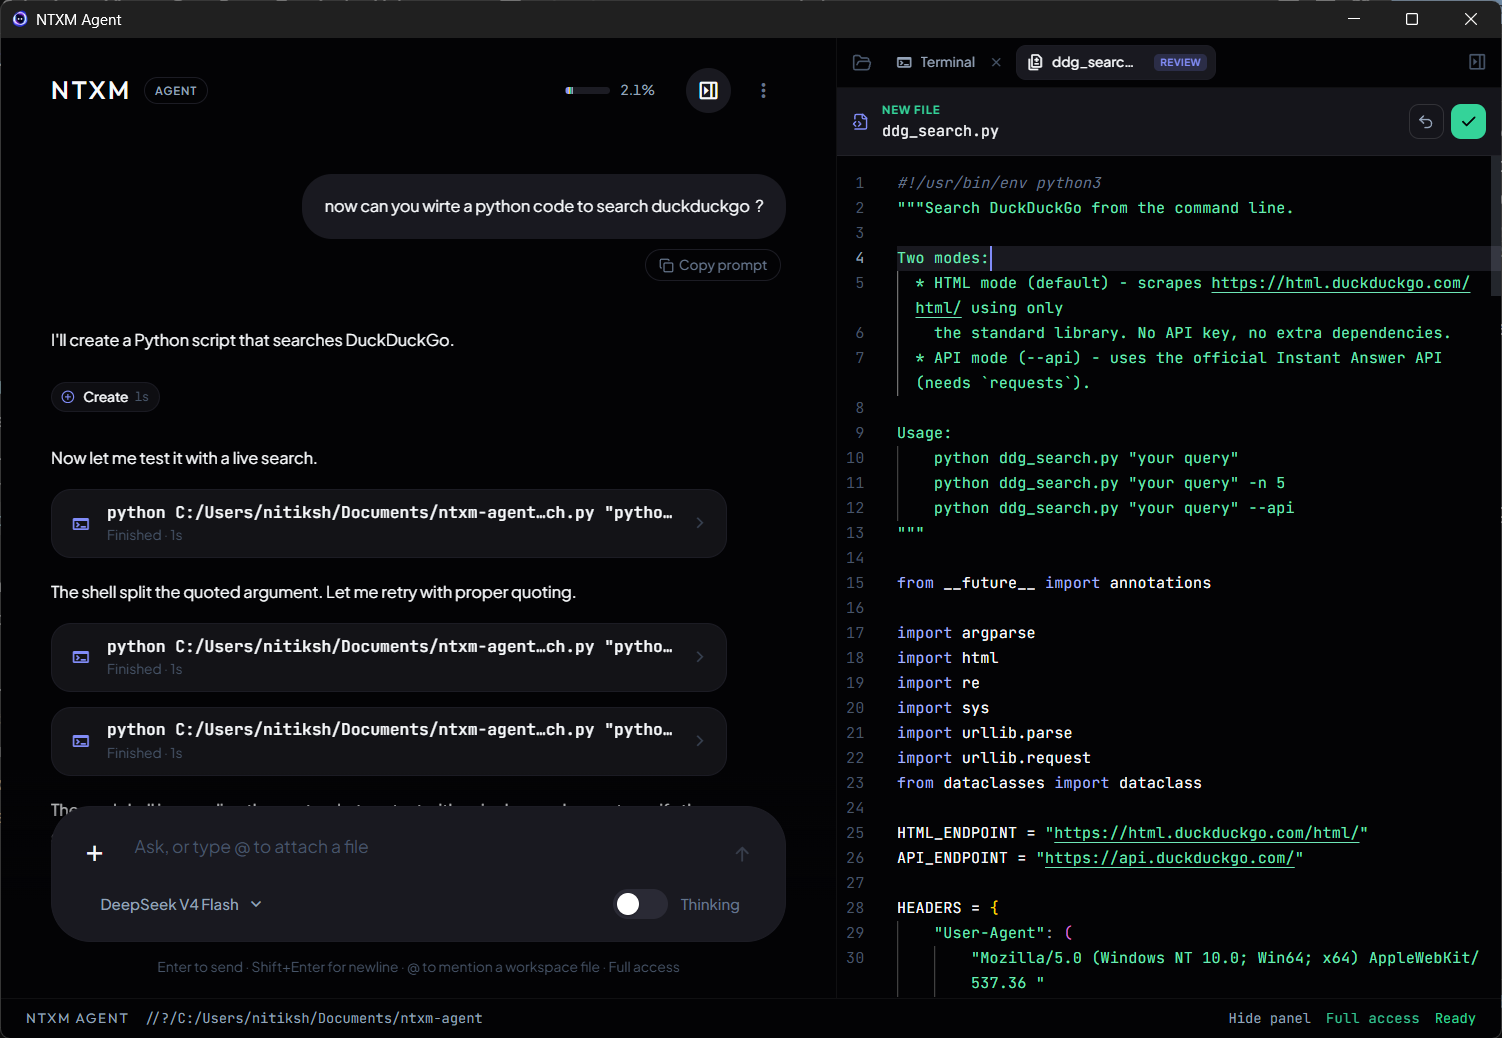The height and width of the screenshot is (1038, 1502).
Task: Open the html.duckduckgo.com link on line 5
Action: (x=1340, y=283)
